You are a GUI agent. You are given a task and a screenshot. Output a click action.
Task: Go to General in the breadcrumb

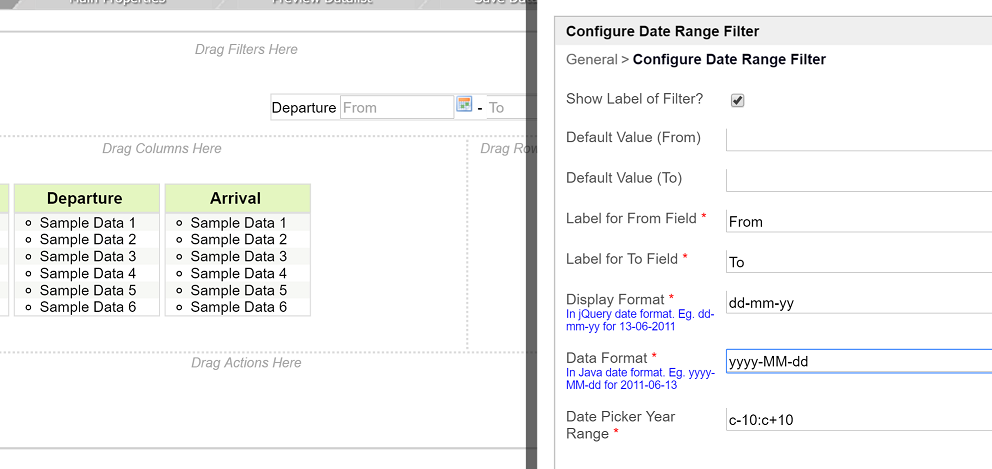[x=592, y=60]
